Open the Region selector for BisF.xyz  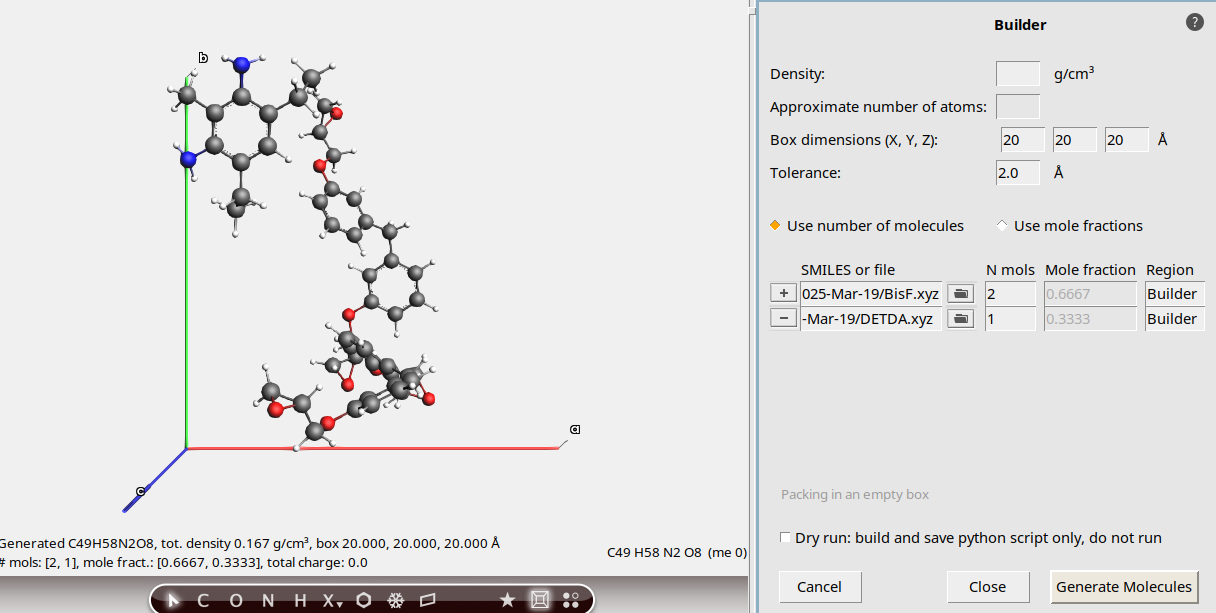point(1174,293)
